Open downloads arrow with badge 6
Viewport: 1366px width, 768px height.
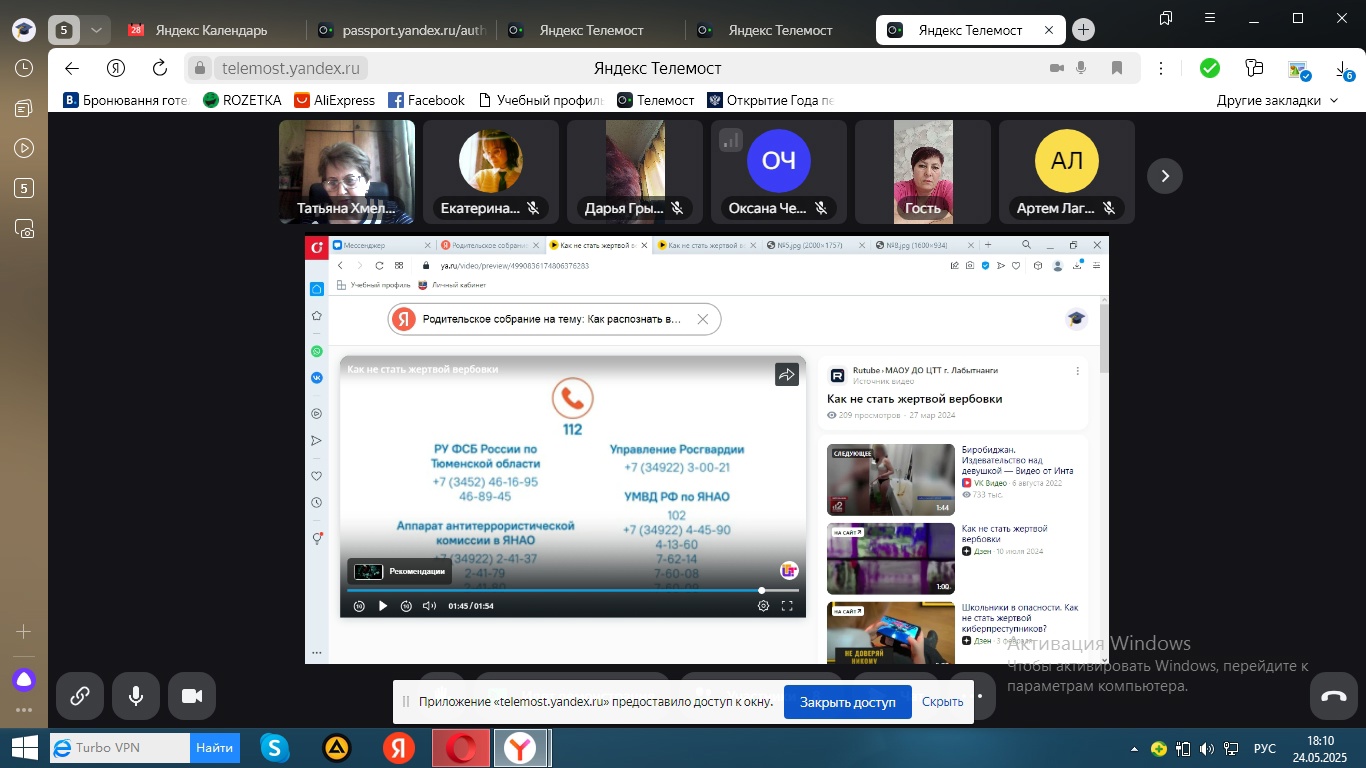click(1343, 68)
